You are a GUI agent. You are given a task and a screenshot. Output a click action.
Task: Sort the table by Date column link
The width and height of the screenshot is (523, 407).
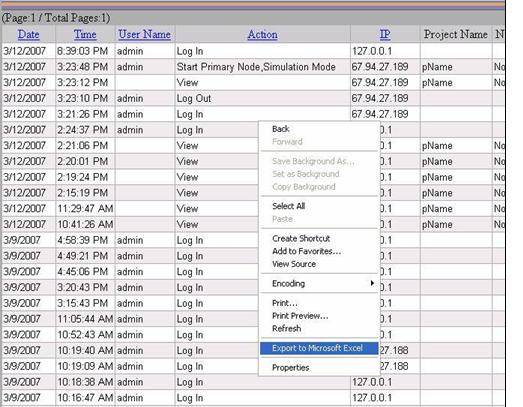[28, 34]
